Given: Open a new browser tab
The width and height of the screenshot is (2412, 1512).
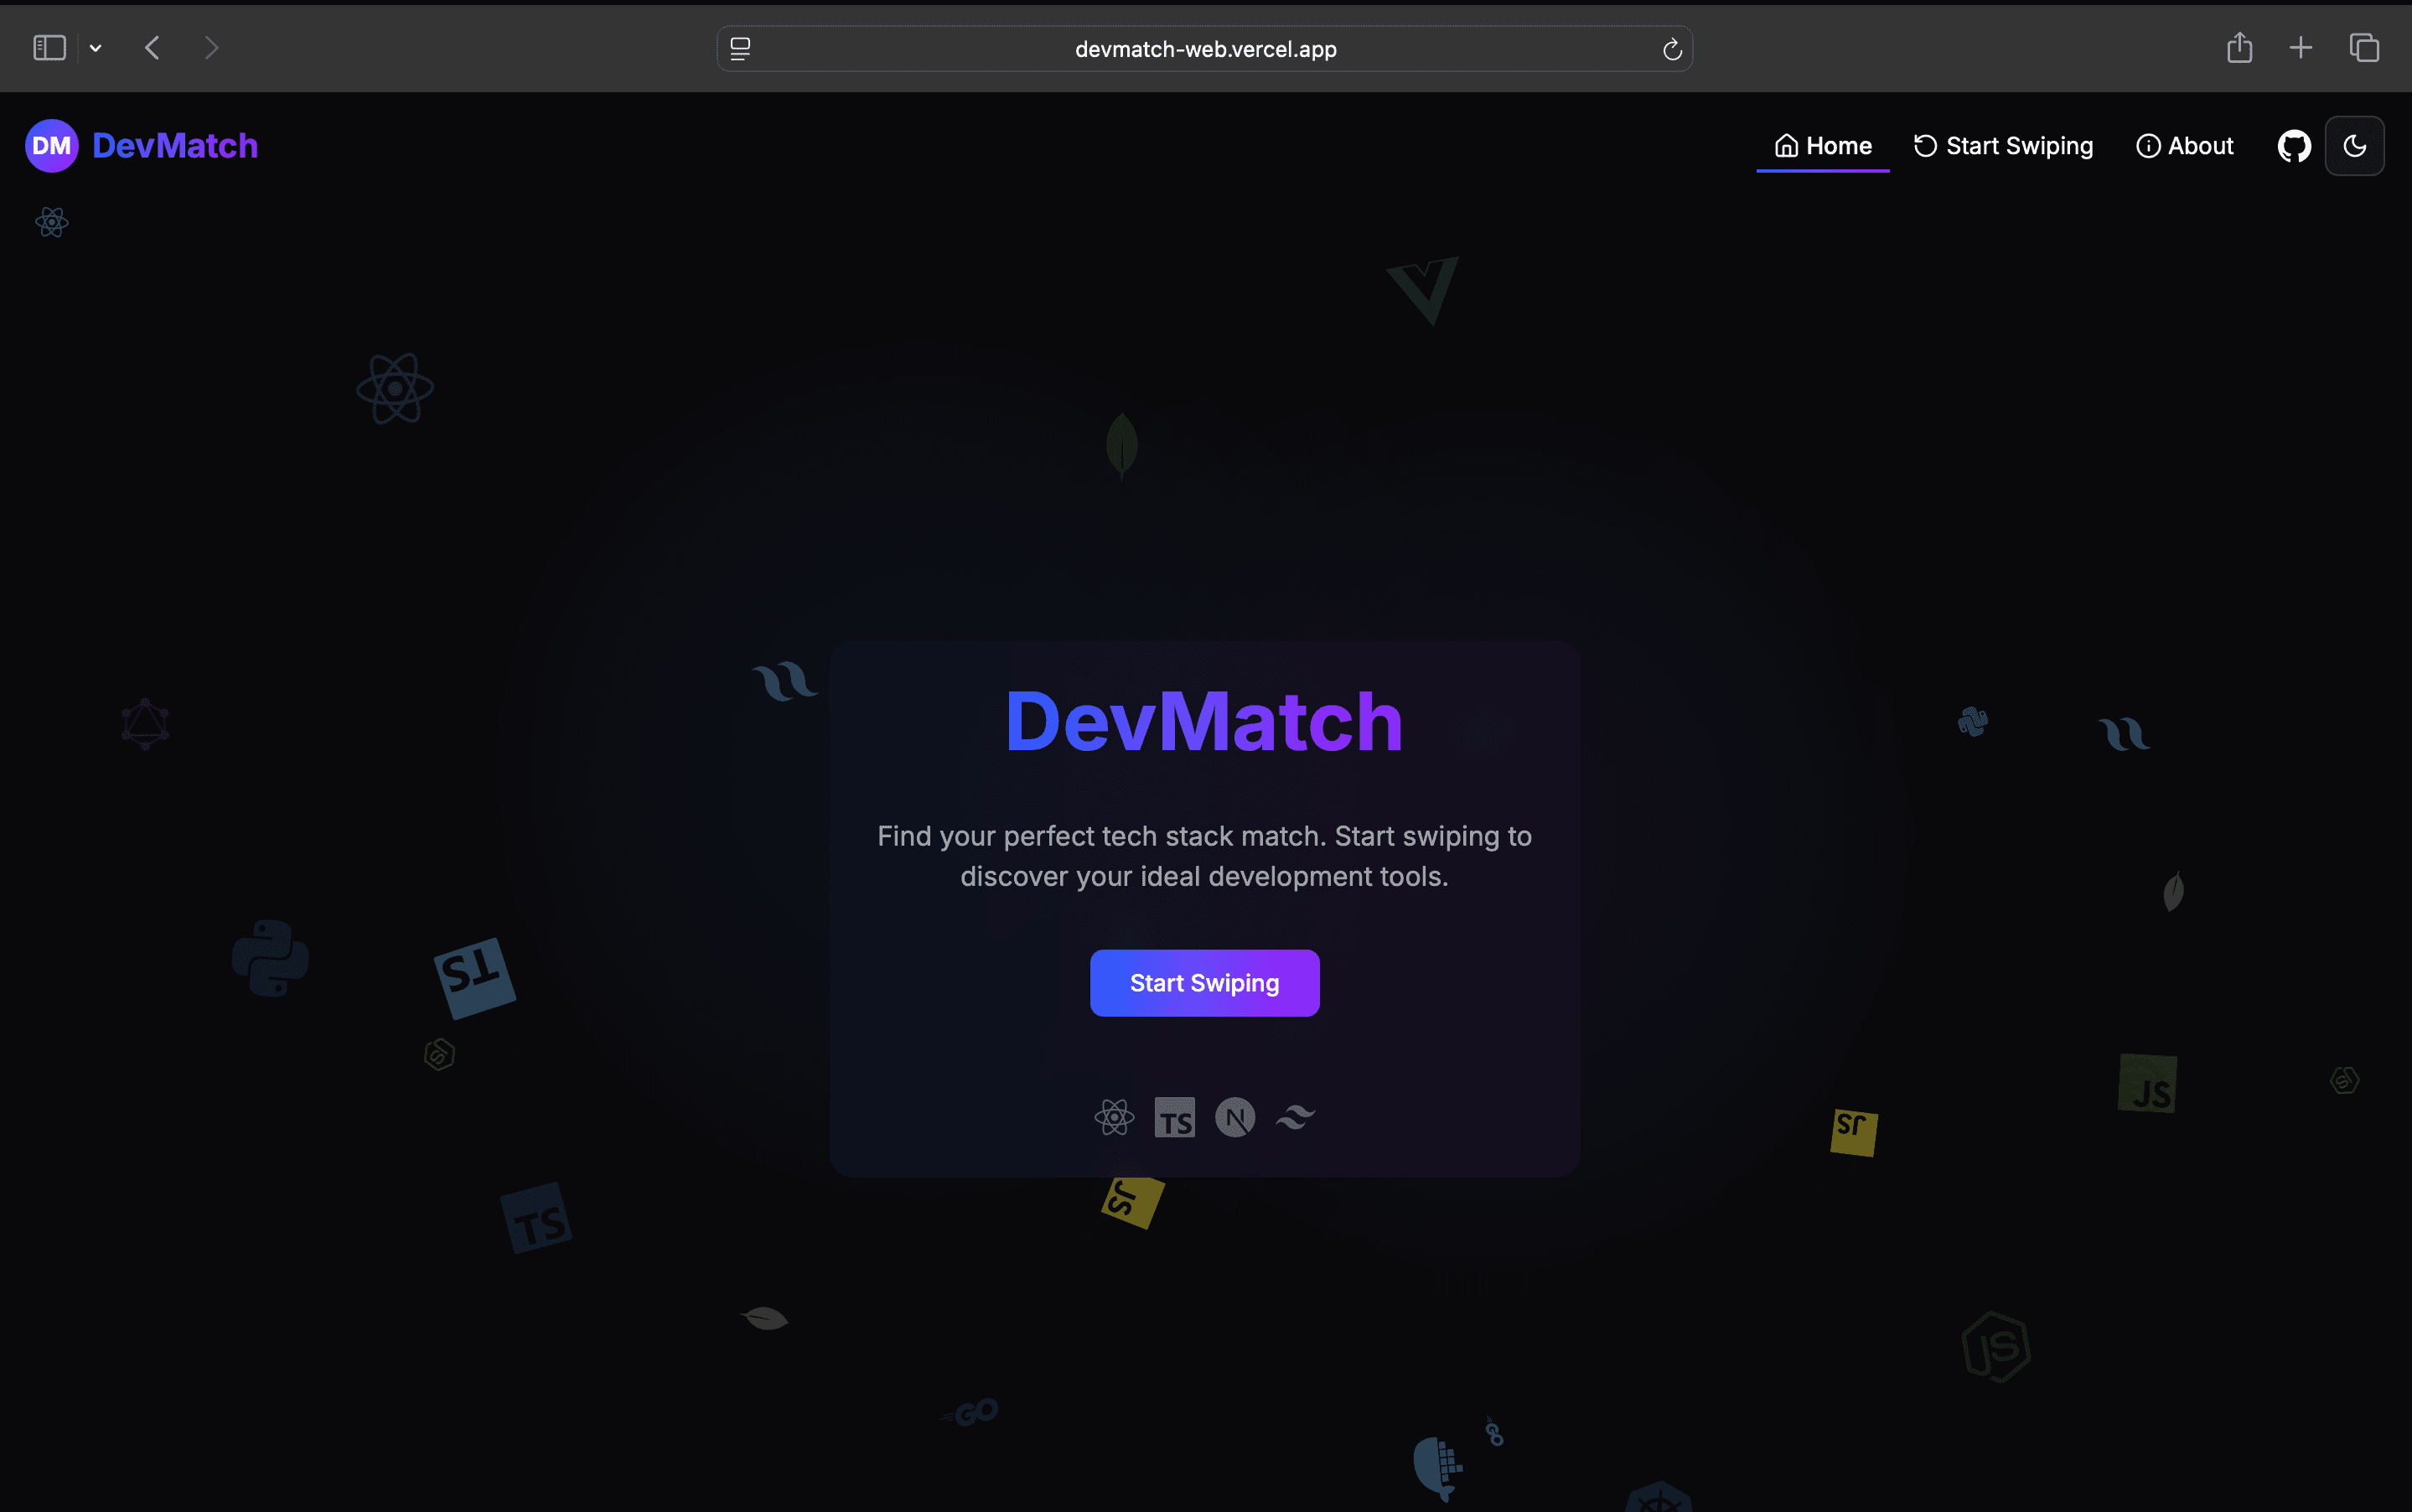Looking at the screenshot, I should click(2301, 48).
